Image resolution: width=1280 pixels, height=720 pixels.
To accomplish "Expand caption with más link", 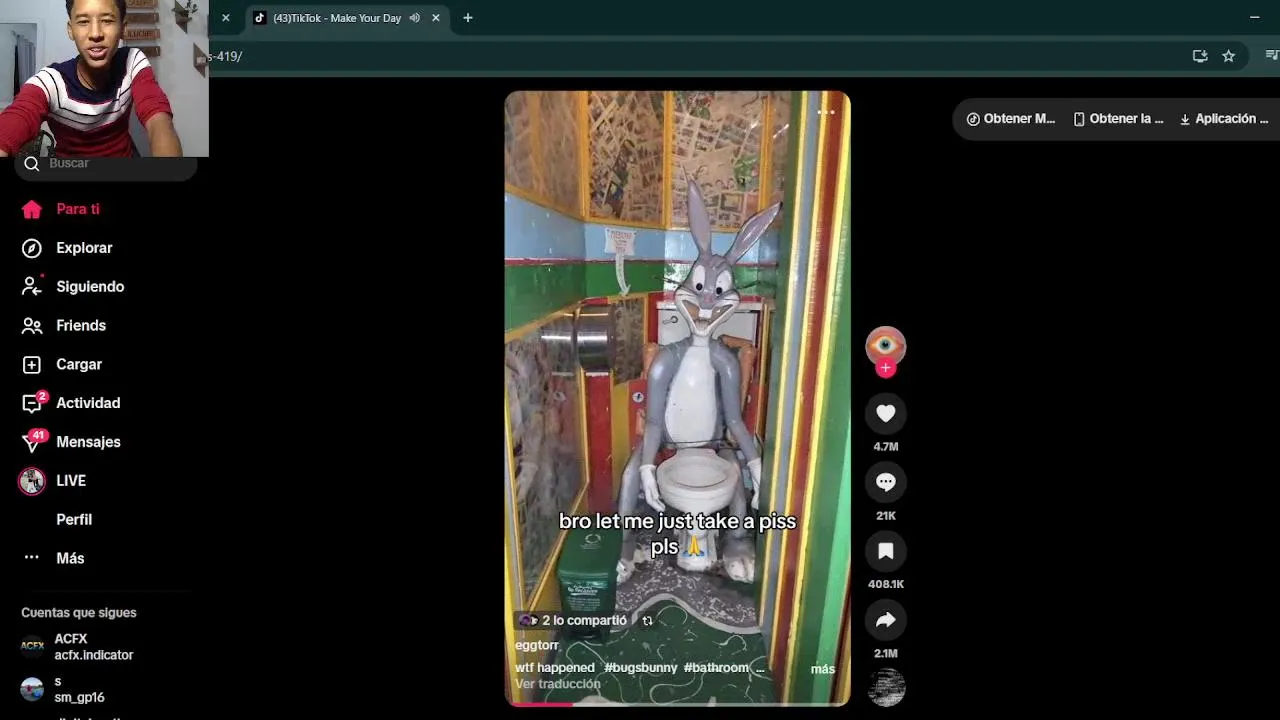I will pyautogui.click(x=822, y=669).
